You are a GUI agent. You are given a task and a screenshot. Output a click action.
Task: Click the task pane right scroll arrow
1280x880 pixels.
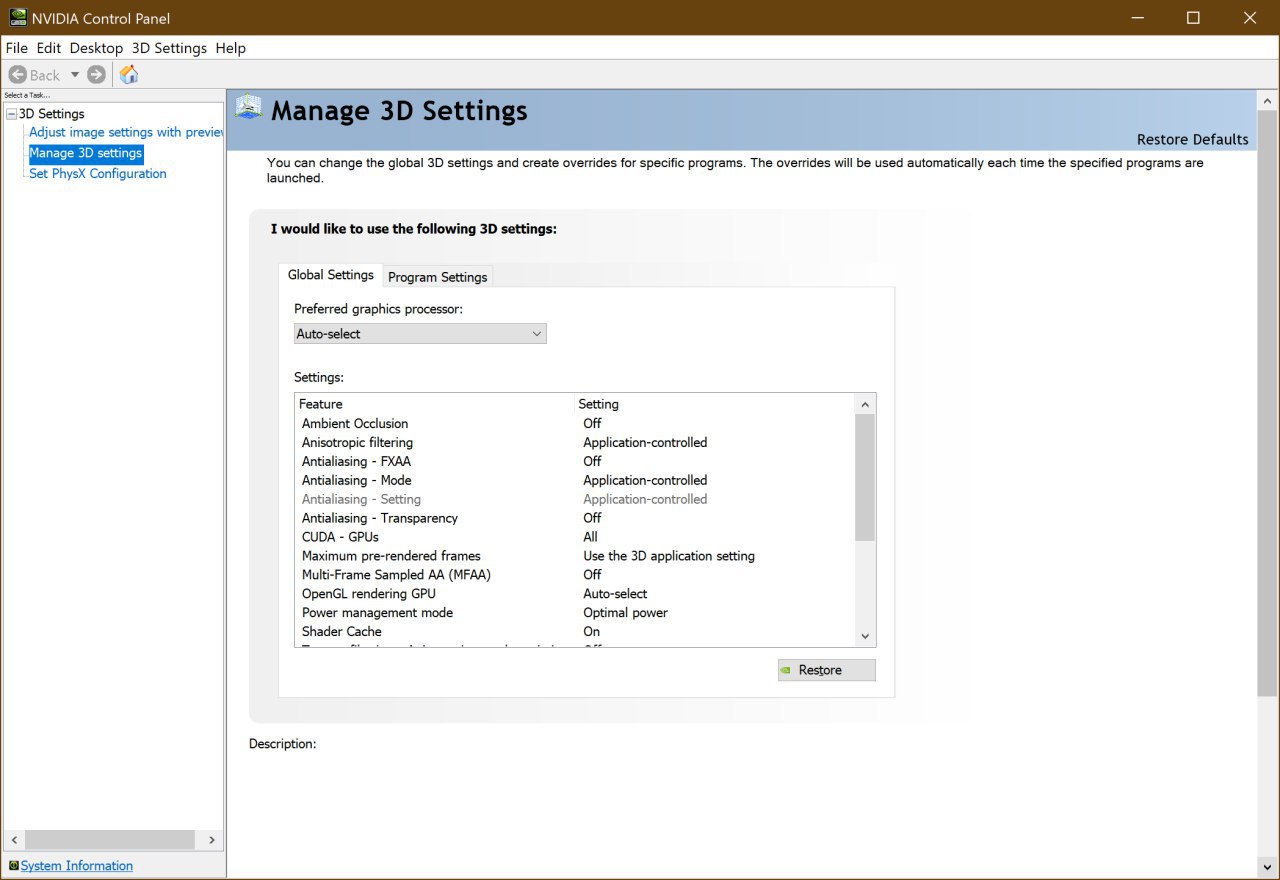(x=211, y=840)
